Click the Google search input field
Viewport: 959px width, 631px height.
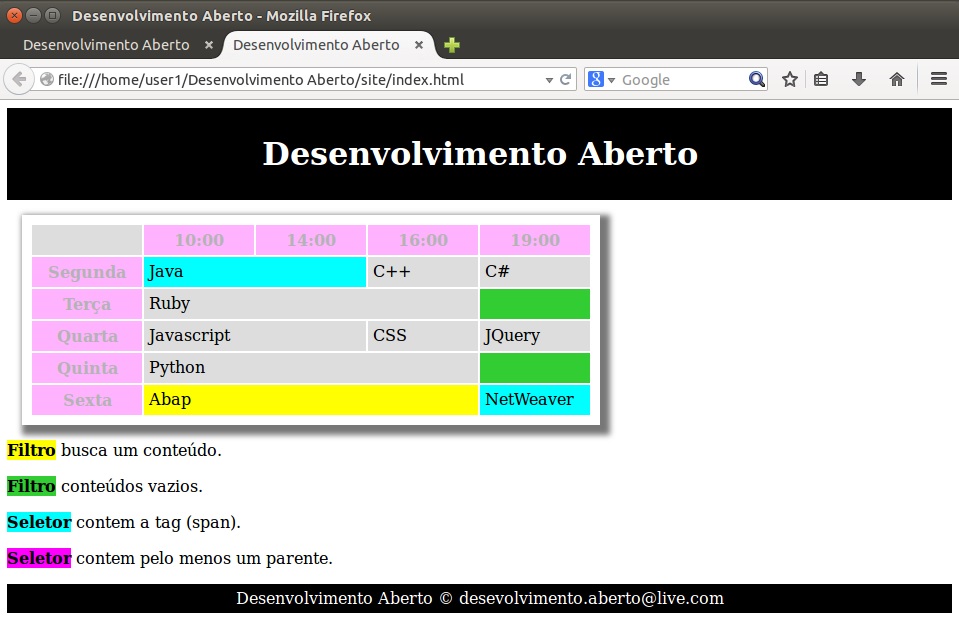pyautogui.click(x=680, y=80)
